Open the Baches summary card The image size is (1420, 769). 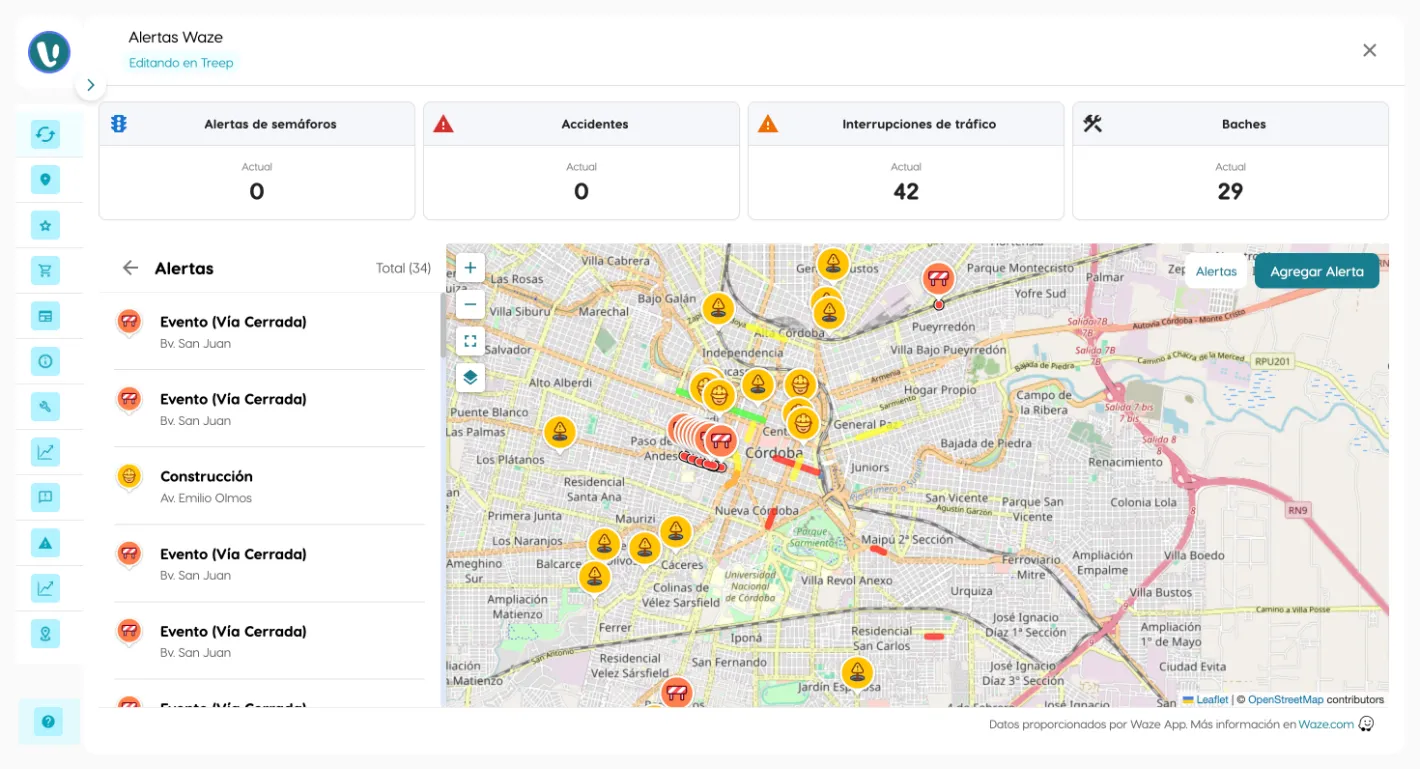coord(1230,160)
